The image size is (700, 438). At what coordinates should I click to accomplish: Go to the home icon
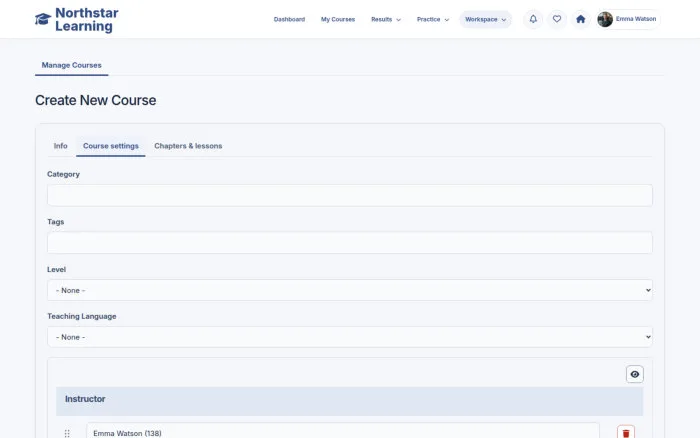tap(580, 19)
